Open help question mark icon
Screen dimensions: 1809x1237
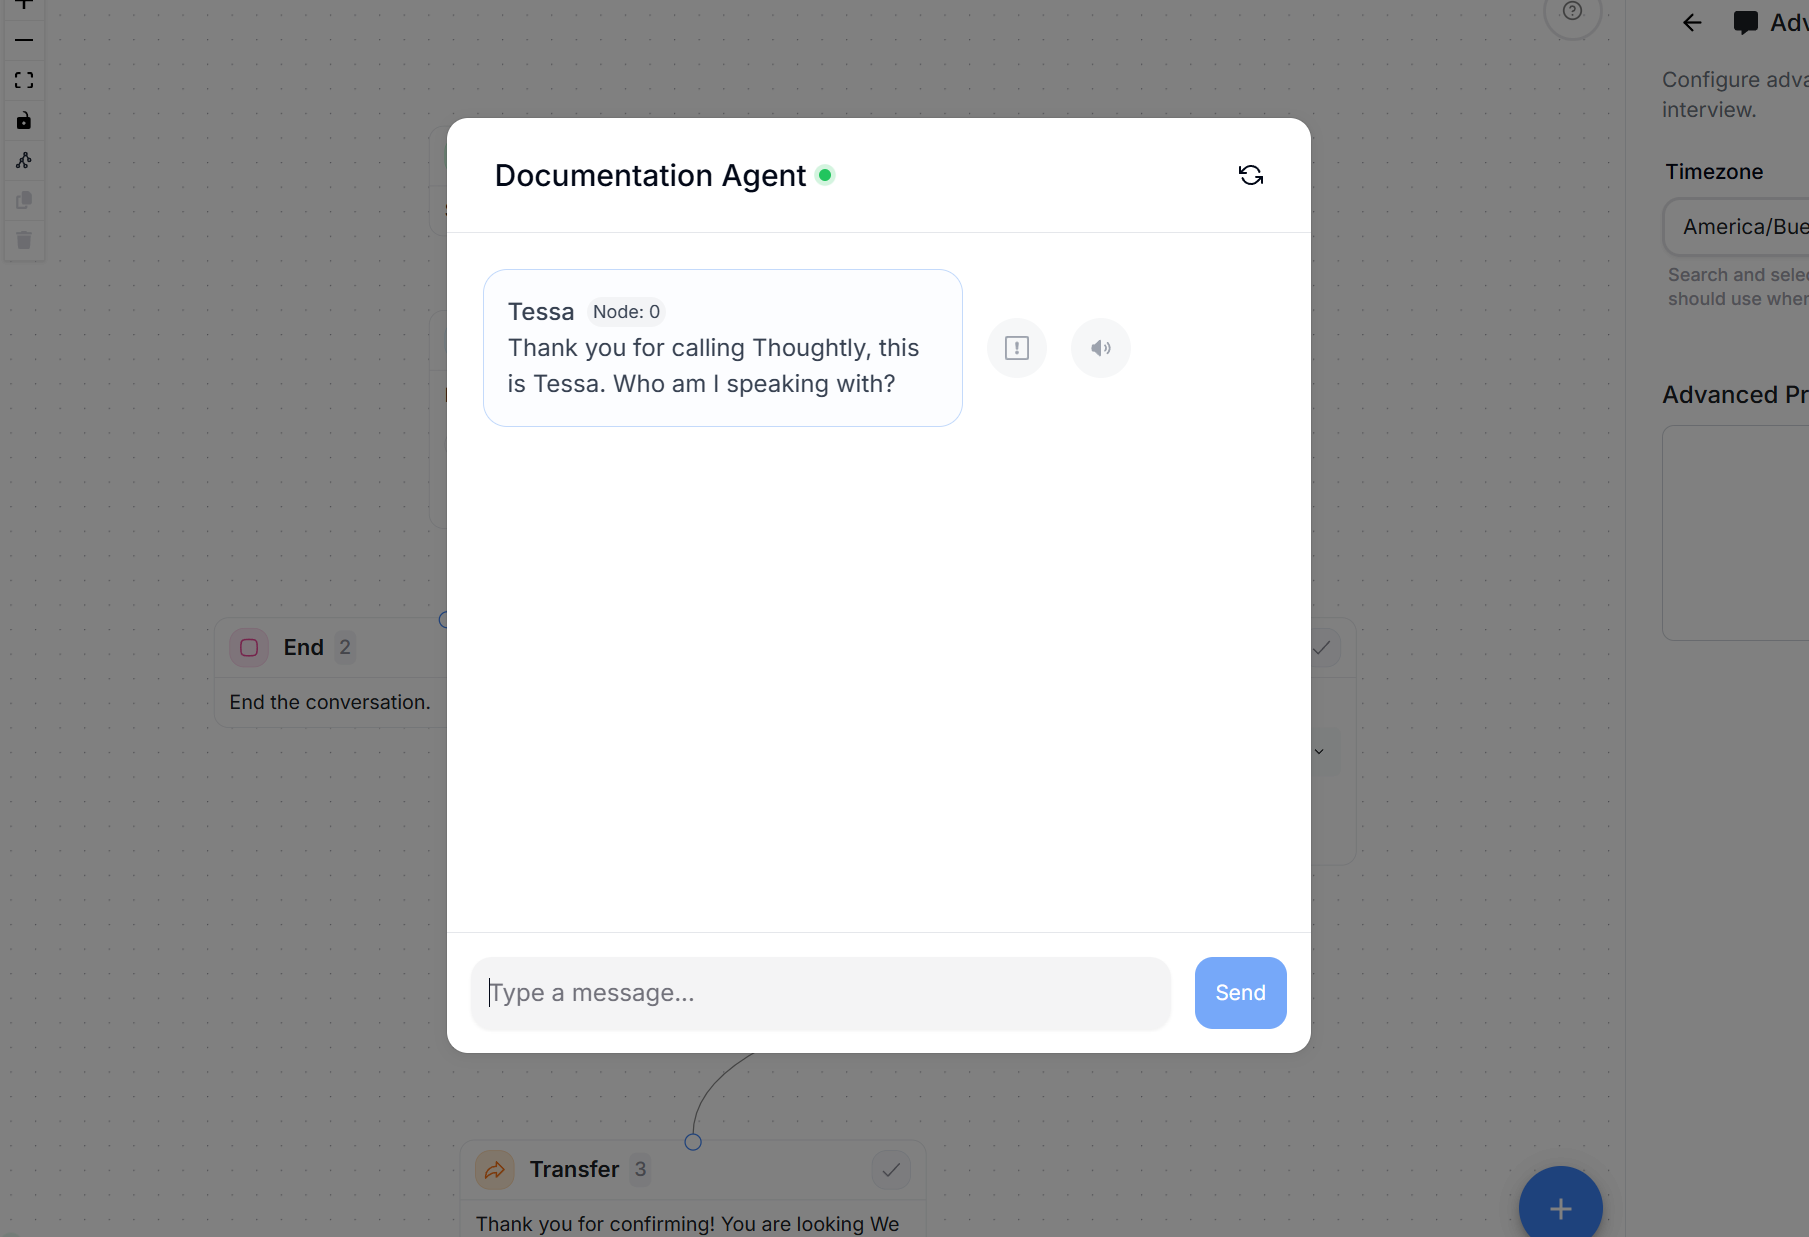[x=1572, y=11]
